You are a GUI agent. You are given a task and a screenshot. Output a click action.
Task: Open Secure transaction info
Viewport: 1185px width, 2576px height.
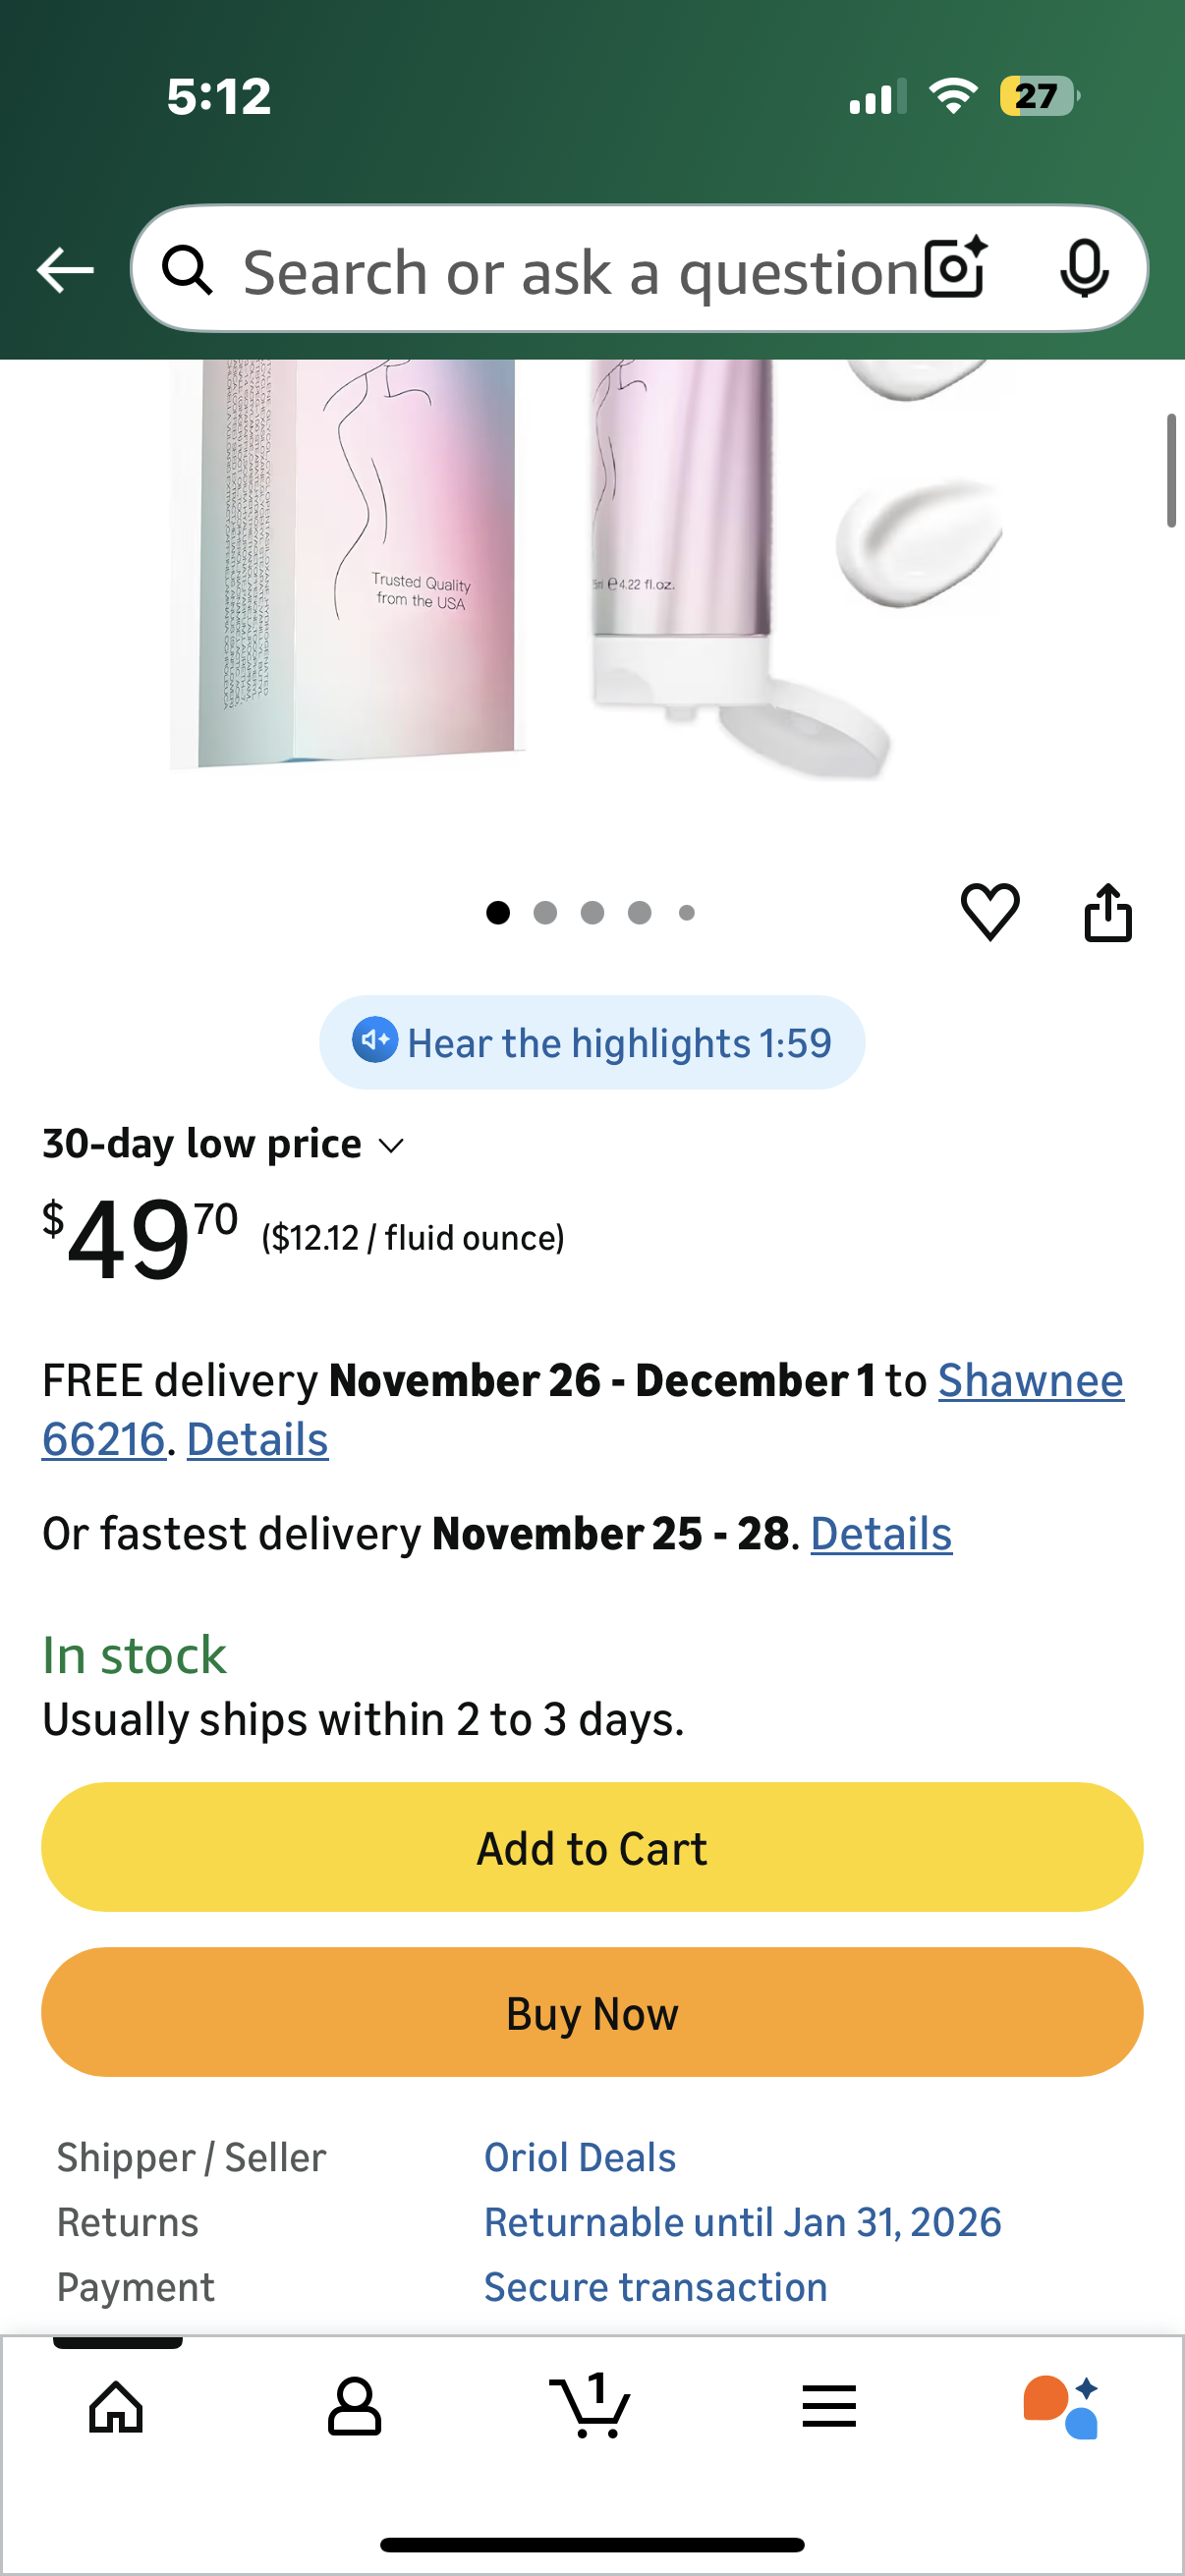point(655,2287)
